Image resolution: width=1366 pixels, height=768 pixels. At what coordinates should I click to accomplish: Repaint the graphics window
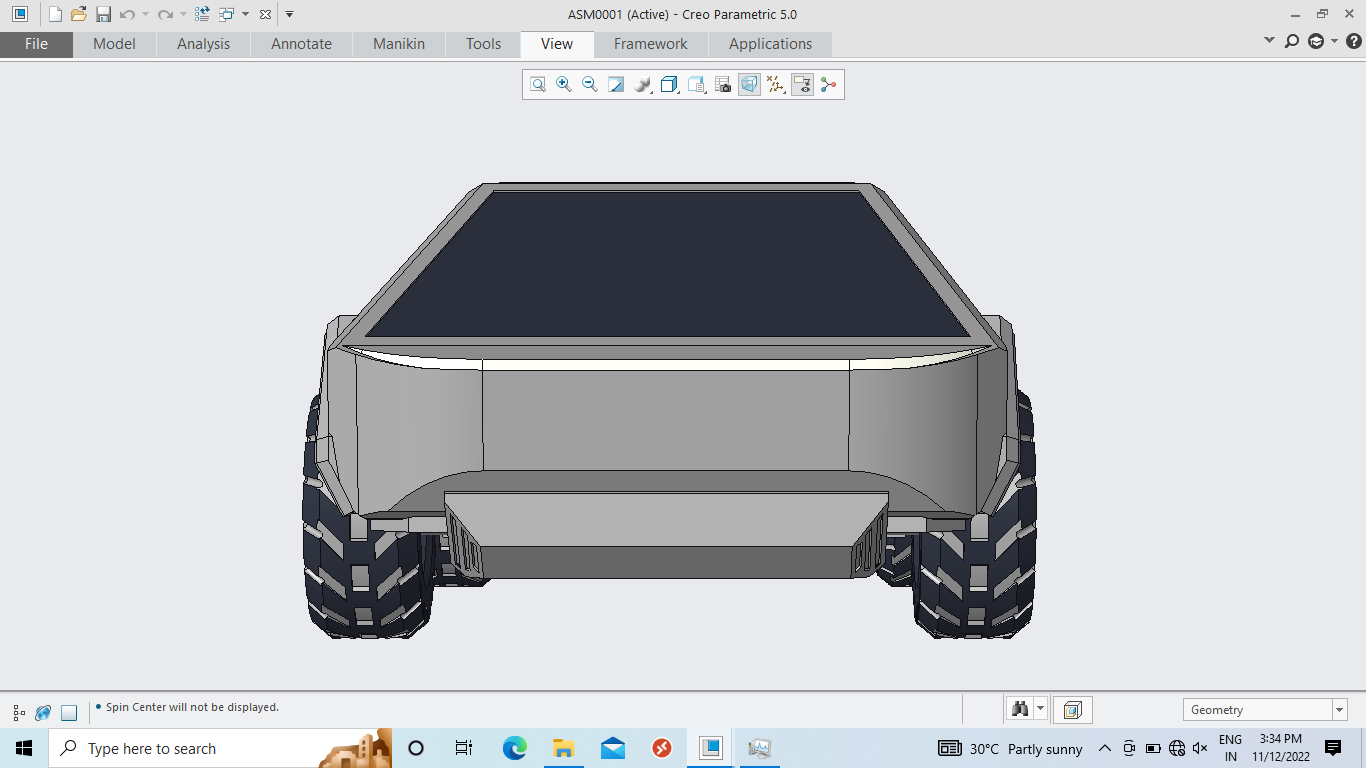click(x=616, y=85)
